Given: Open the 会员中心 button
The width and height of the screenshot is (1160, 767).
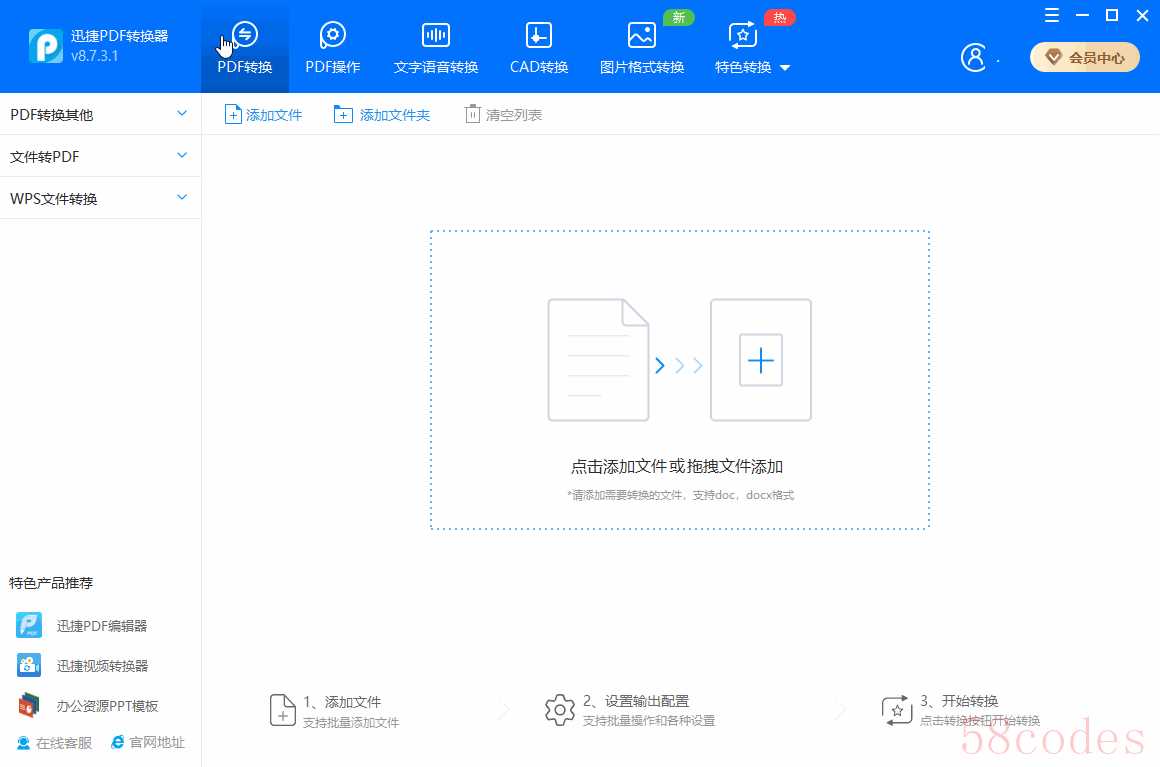Looking at the screenshot, I should pyautogui.click(x=1085, y=57).
